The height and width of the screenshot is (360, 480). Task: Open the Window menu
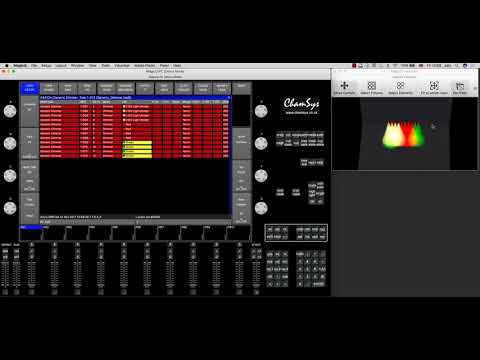[x=77, y=66]
